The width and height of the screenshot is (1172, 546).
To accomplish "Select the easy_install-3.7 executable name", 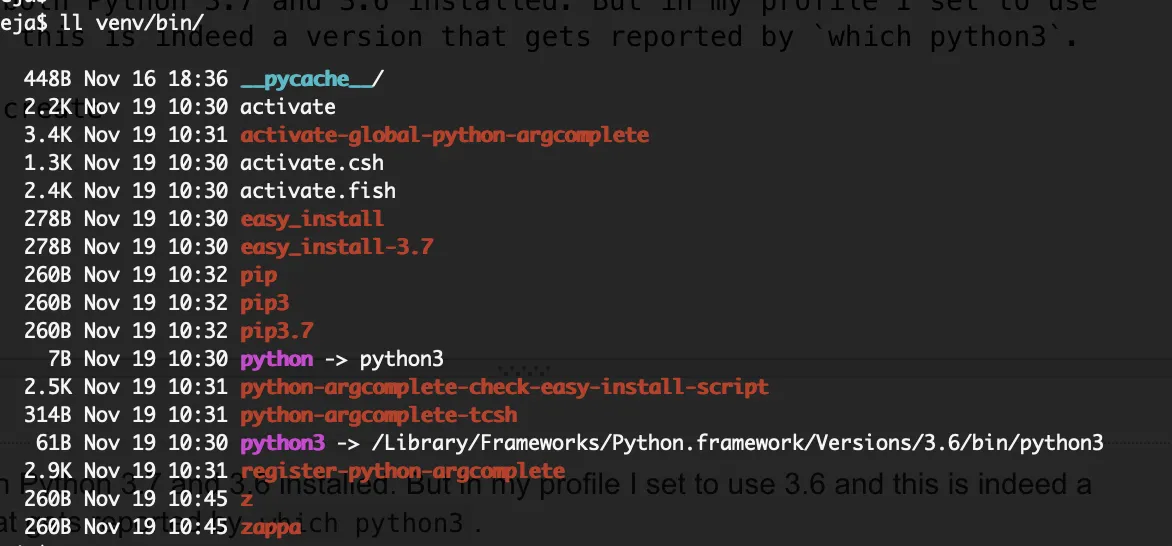I will 337,246.
